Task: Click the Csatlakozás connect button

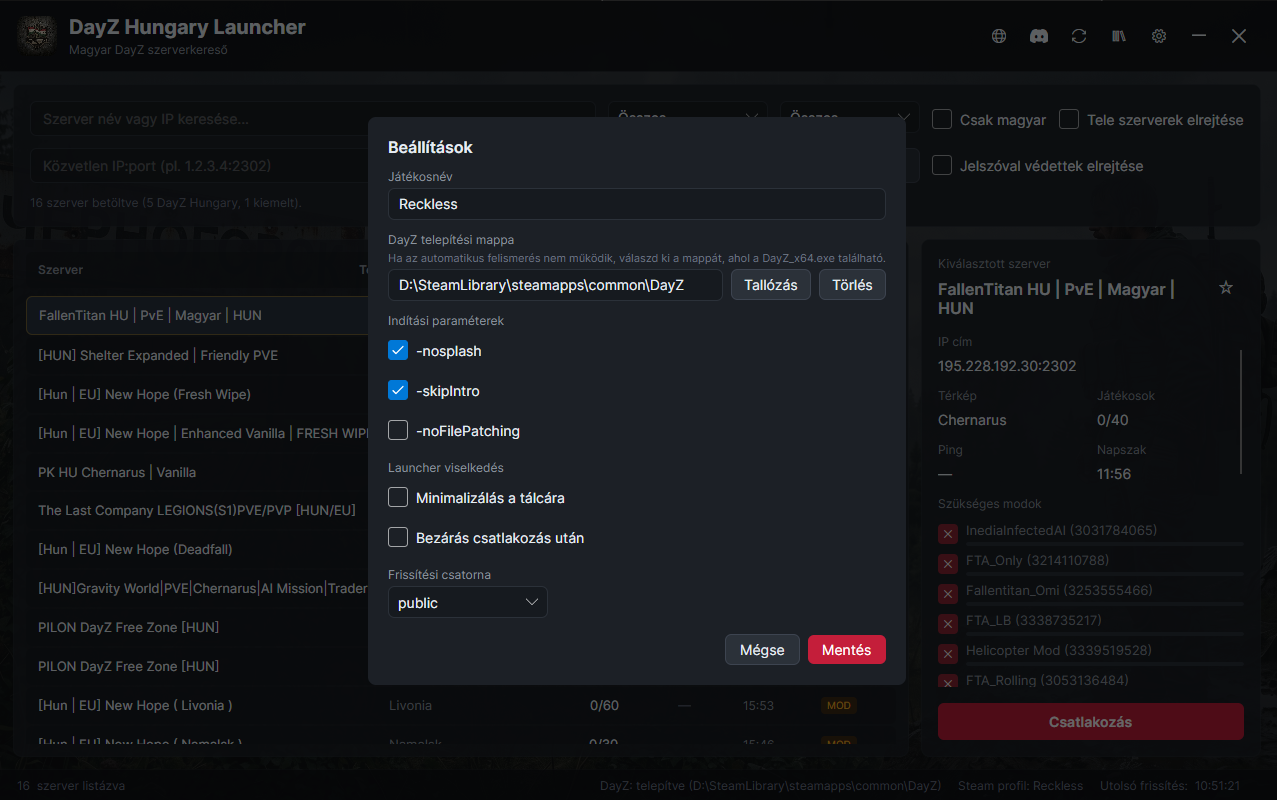Action: coord(1090,722)
